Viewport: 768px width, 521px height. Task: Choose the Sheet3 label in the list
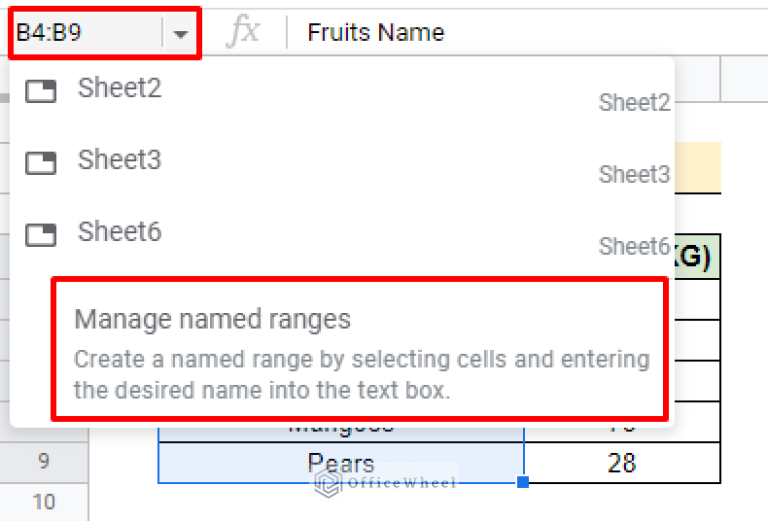pos(119,160)
